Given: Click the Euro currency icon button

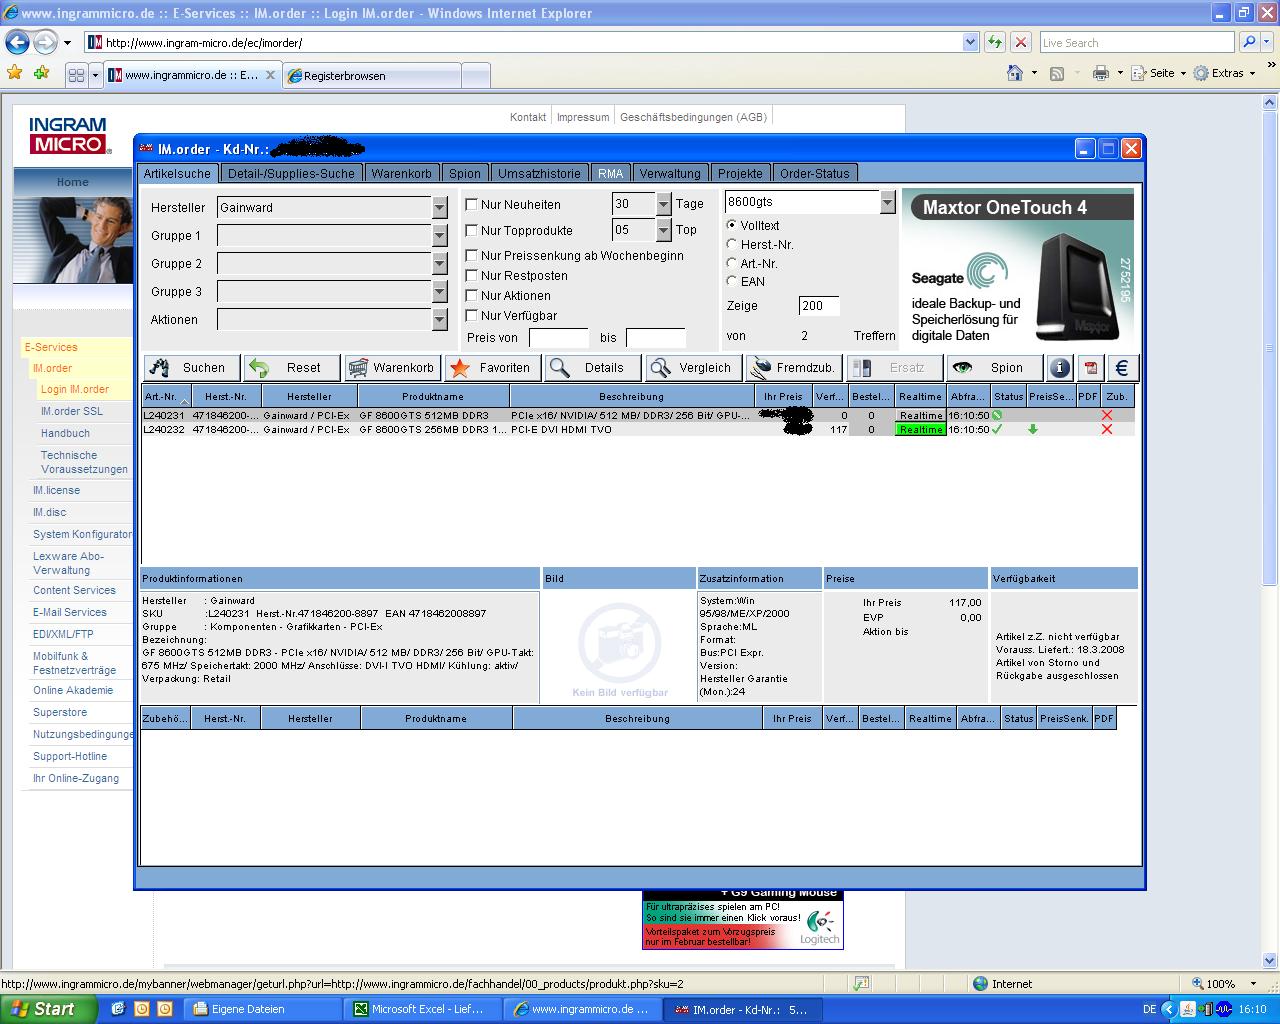Looking at the screenshot, I should (x=1122, y=368).
